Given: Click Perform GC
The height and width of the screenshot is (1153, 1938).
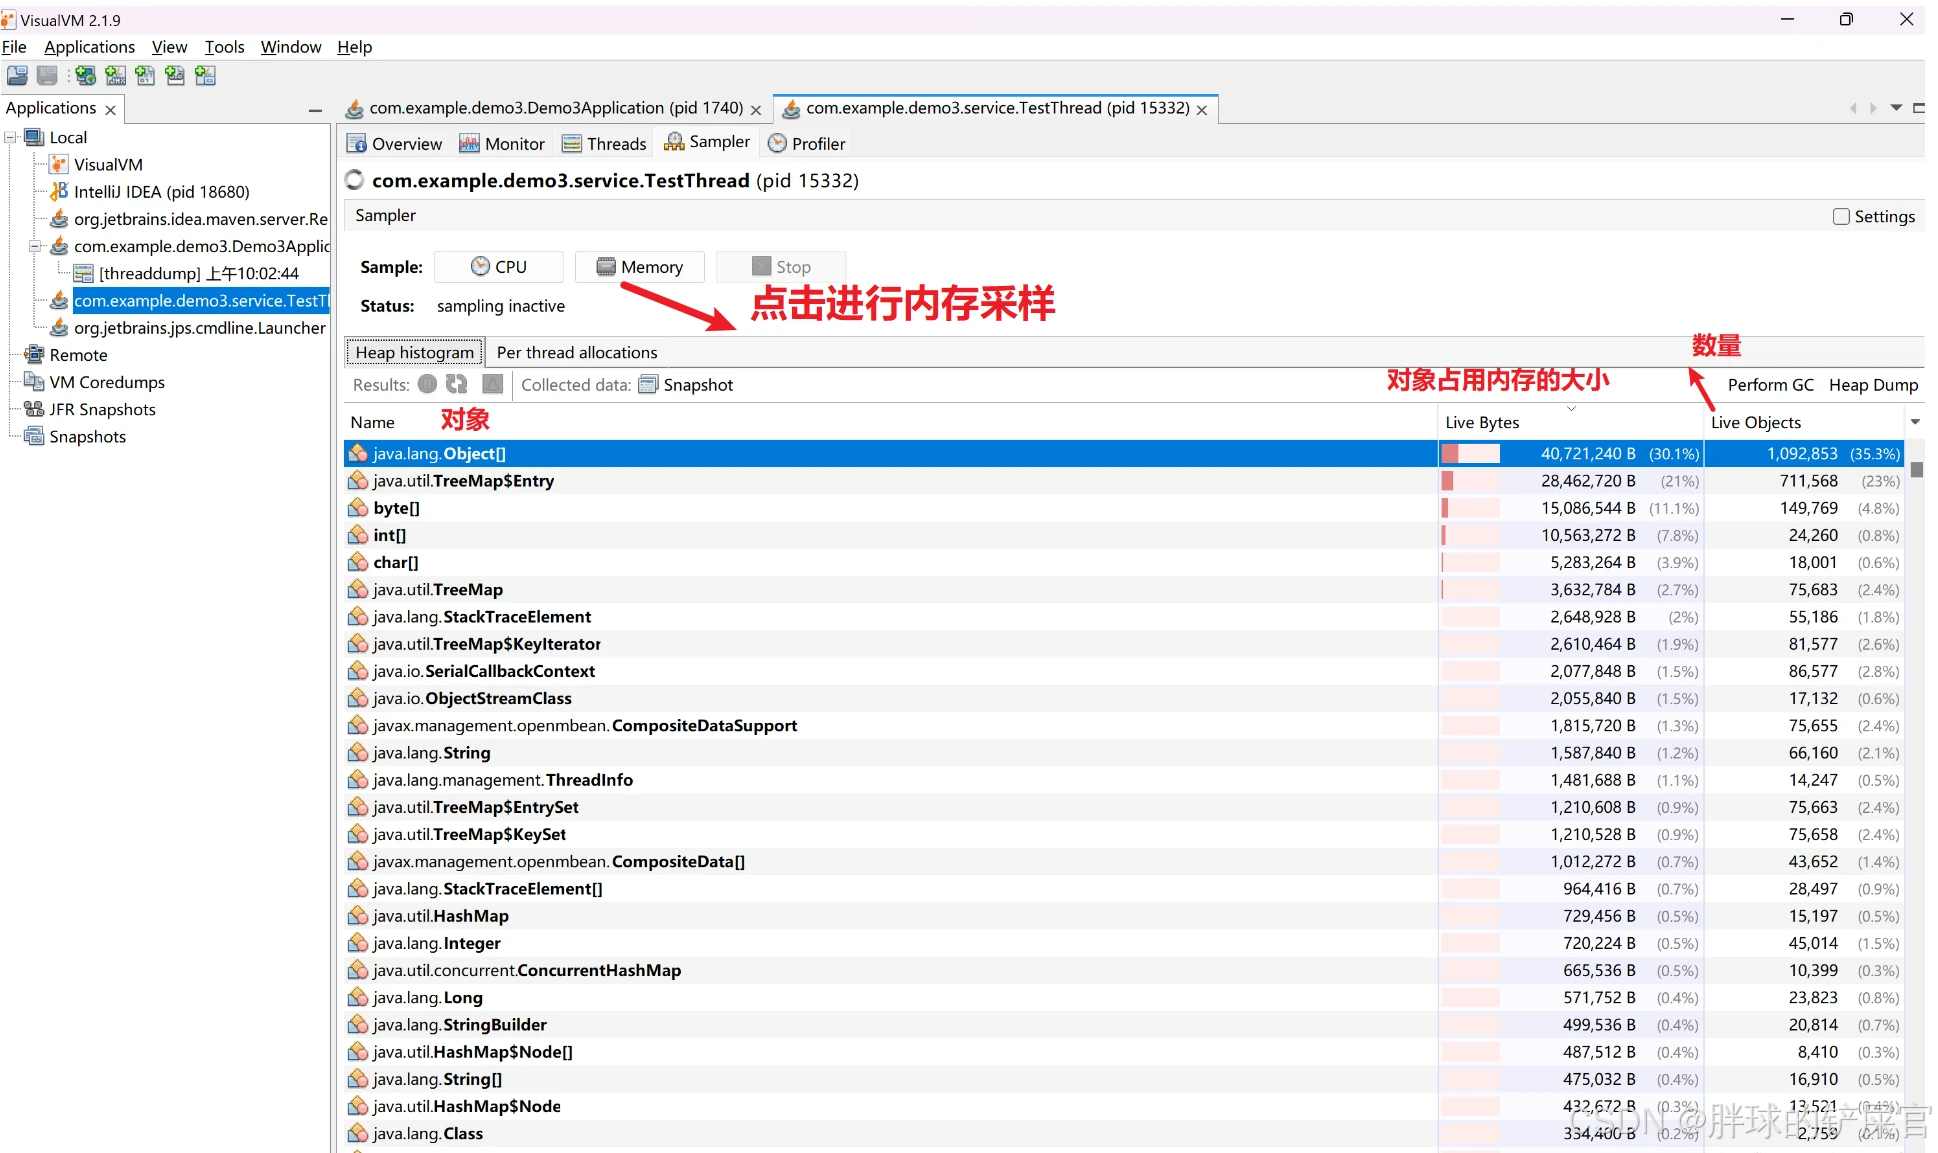Looking at the screenshot, I should [x=1770, y=385].
